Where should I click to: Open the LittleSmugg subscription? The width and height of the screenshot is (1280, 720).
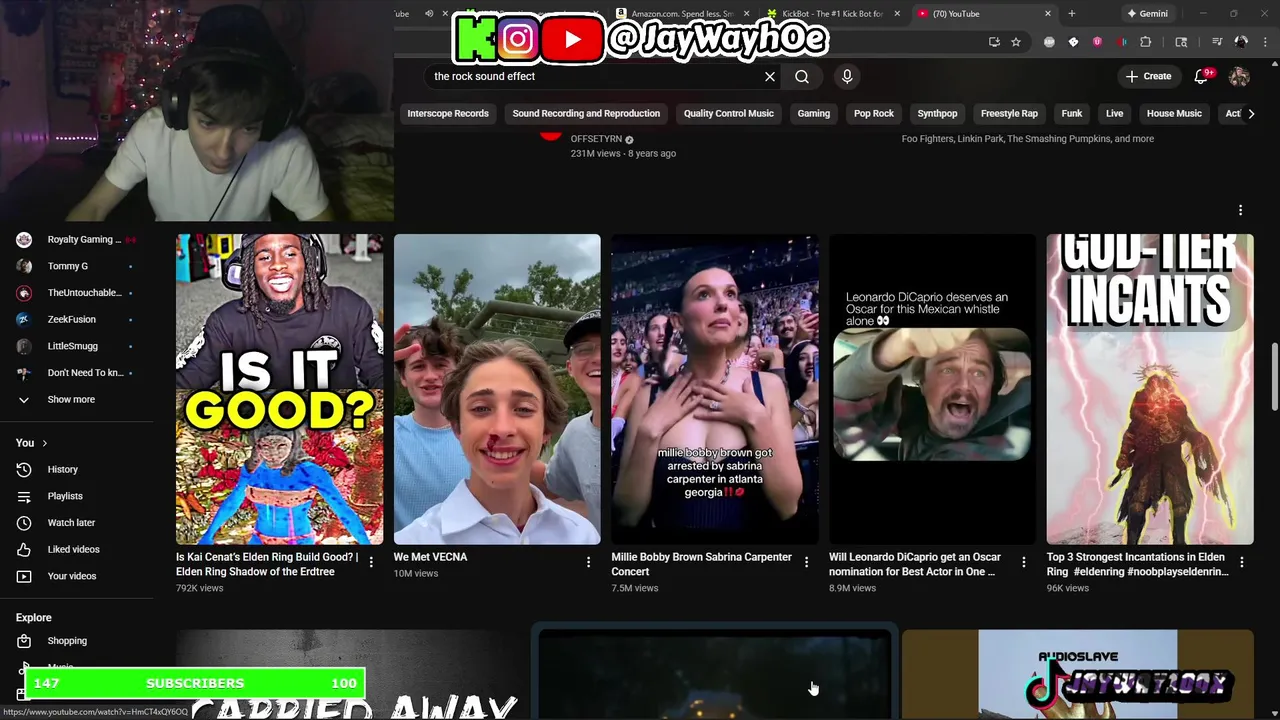[x=76, y=346]
